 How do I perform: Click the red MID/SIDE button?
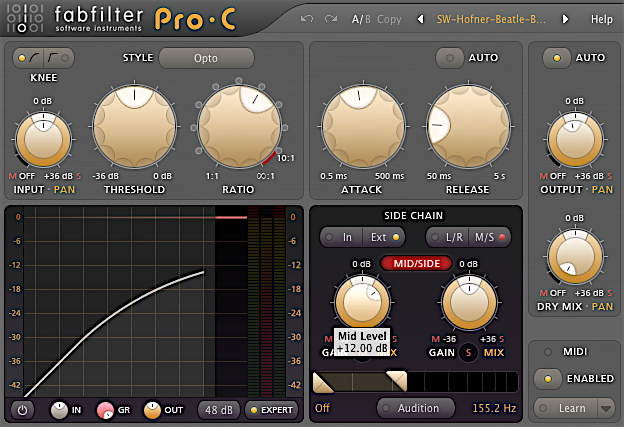pos(416,263)
